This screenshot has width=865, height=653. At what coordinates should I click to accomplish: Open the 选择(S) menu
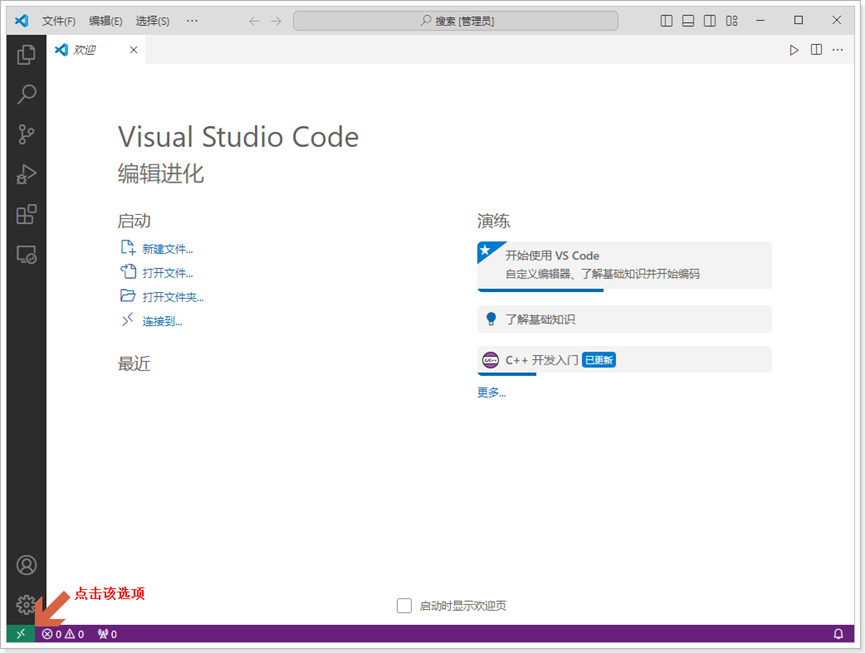click(153, 21)
